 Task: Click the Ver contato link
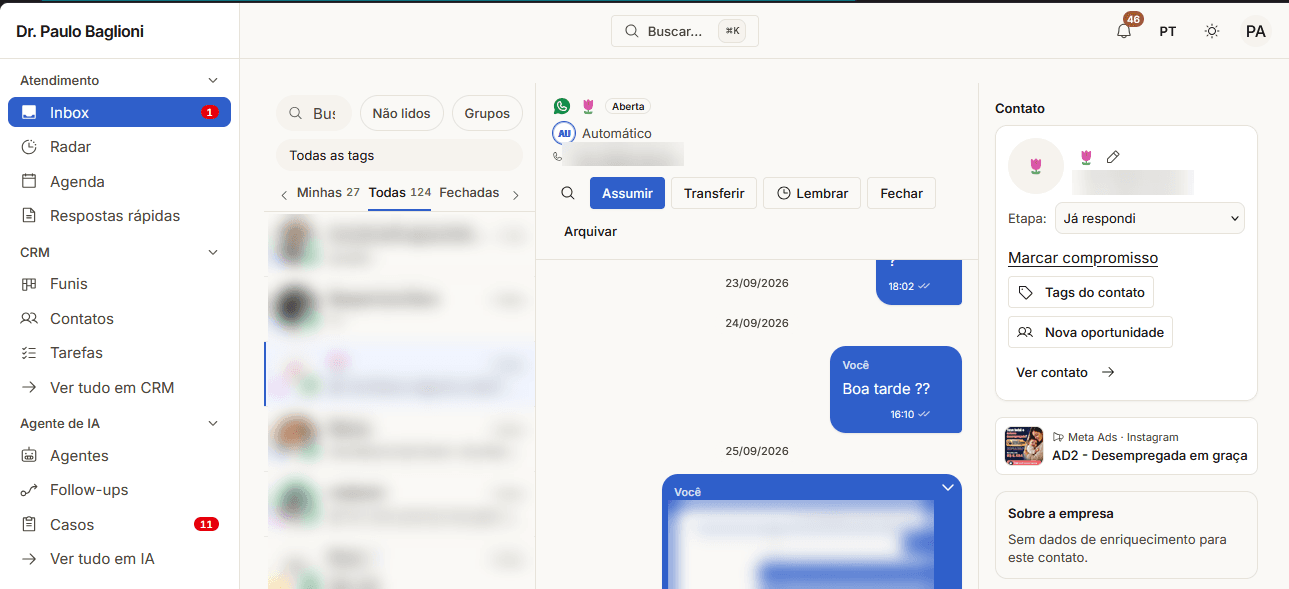pyautogui.click(x=1065, y=372)
